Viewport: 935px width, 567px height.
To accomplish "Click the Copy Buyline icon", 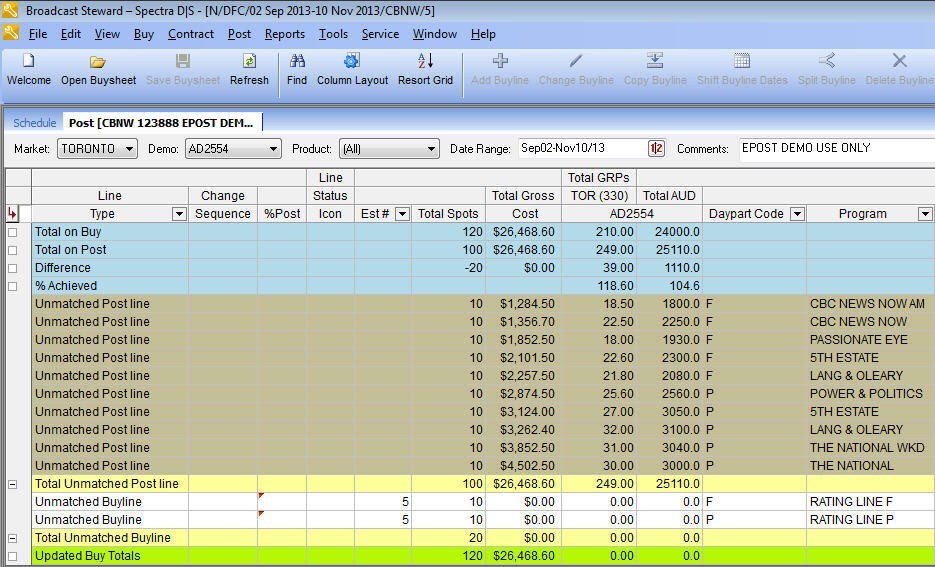I will (655, 61).
